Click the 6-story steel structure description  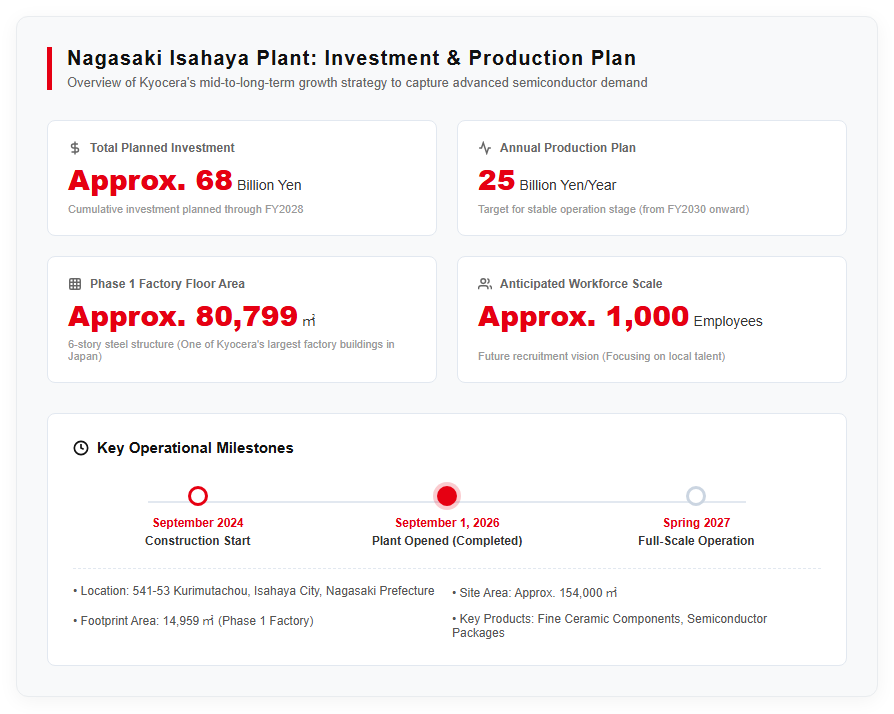(231, 350)
